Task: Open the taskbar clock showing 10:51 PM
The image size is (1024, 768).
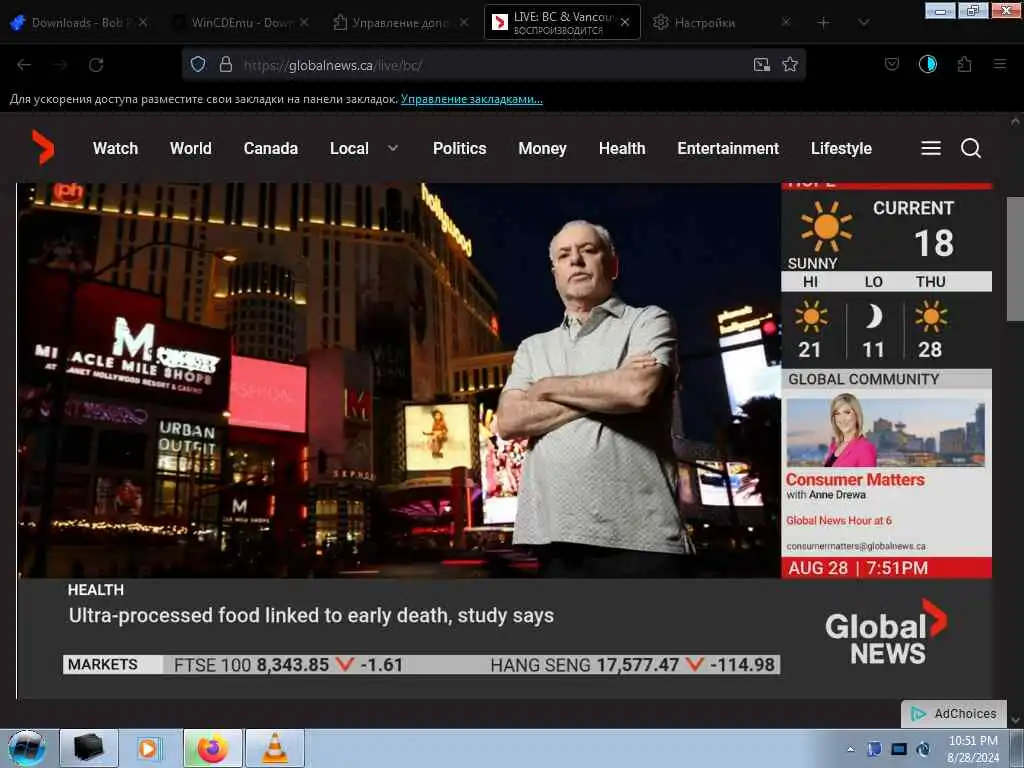Action: (x=973, y=749)
